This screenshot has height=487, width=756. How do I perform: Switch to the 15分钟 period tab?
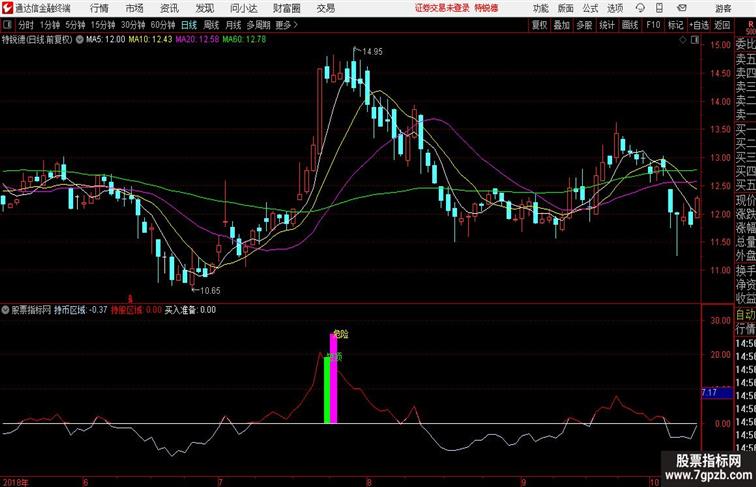coord(103,25)
